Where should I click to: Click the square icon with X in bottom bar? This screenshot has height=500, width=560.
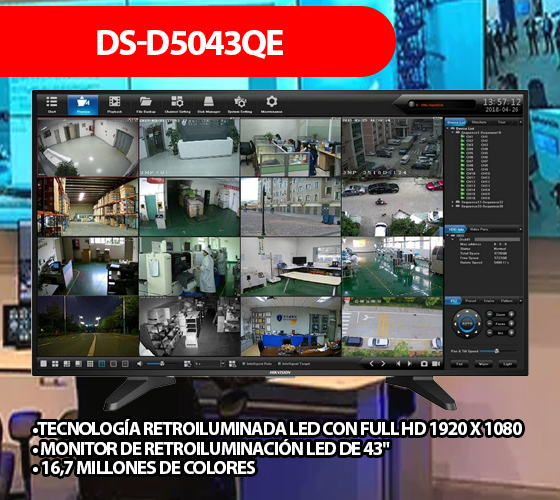113,364
